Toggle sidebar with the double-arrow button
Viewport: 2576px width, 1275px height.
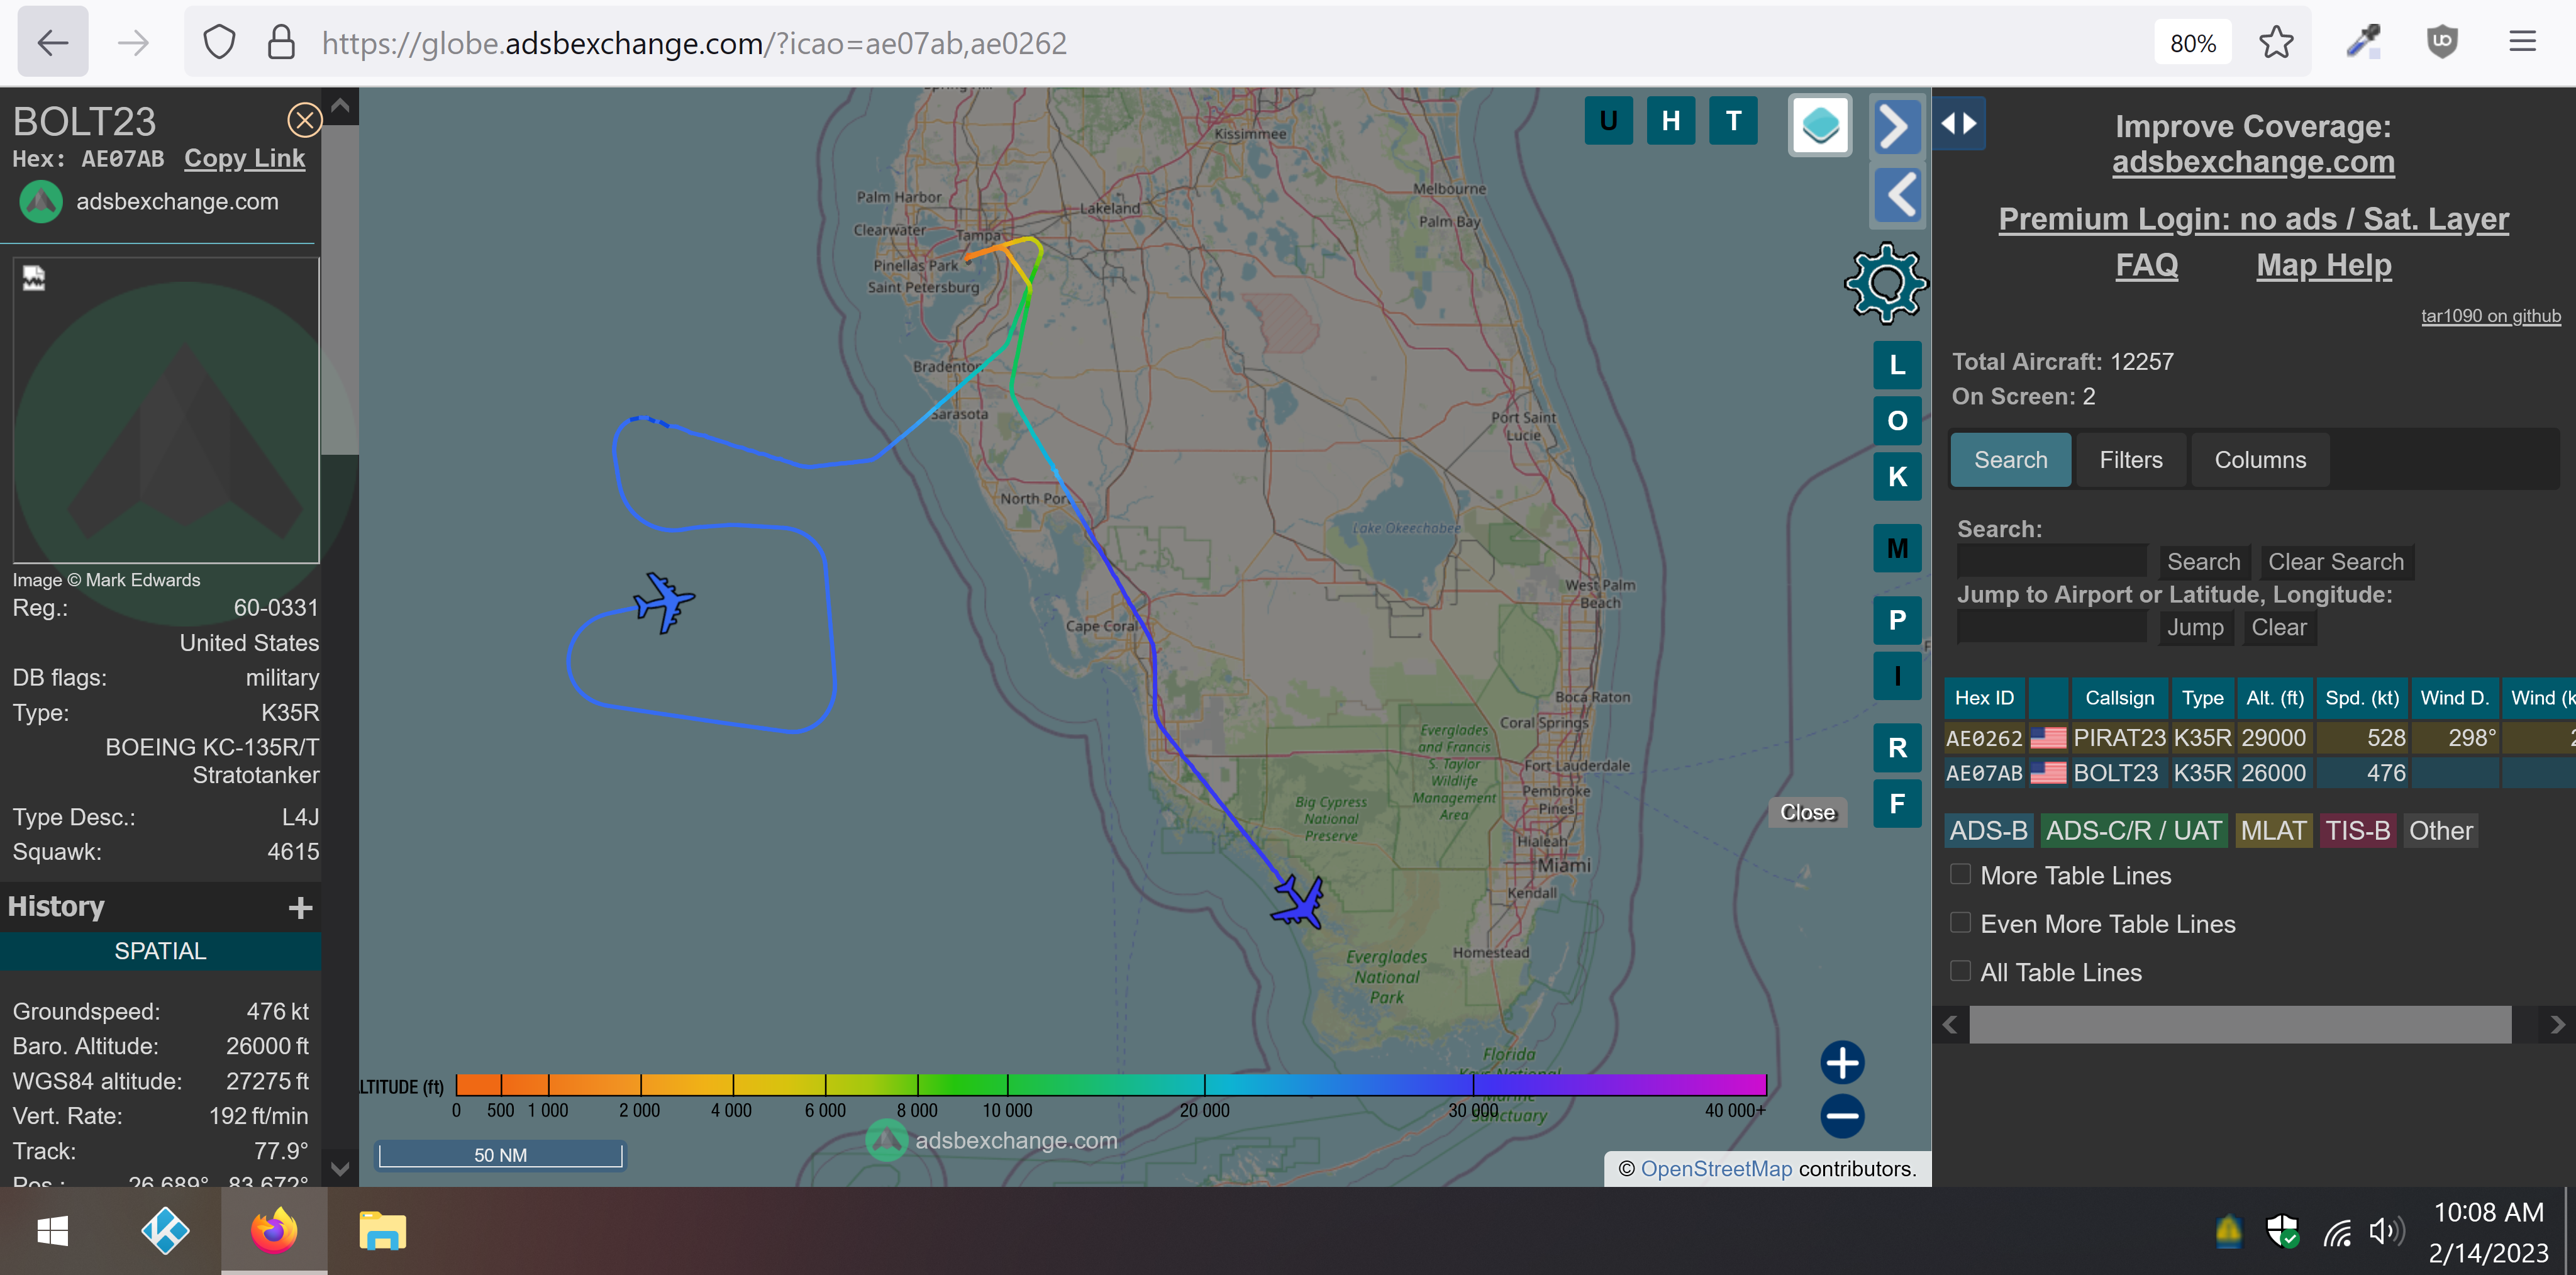[1959, 123]
